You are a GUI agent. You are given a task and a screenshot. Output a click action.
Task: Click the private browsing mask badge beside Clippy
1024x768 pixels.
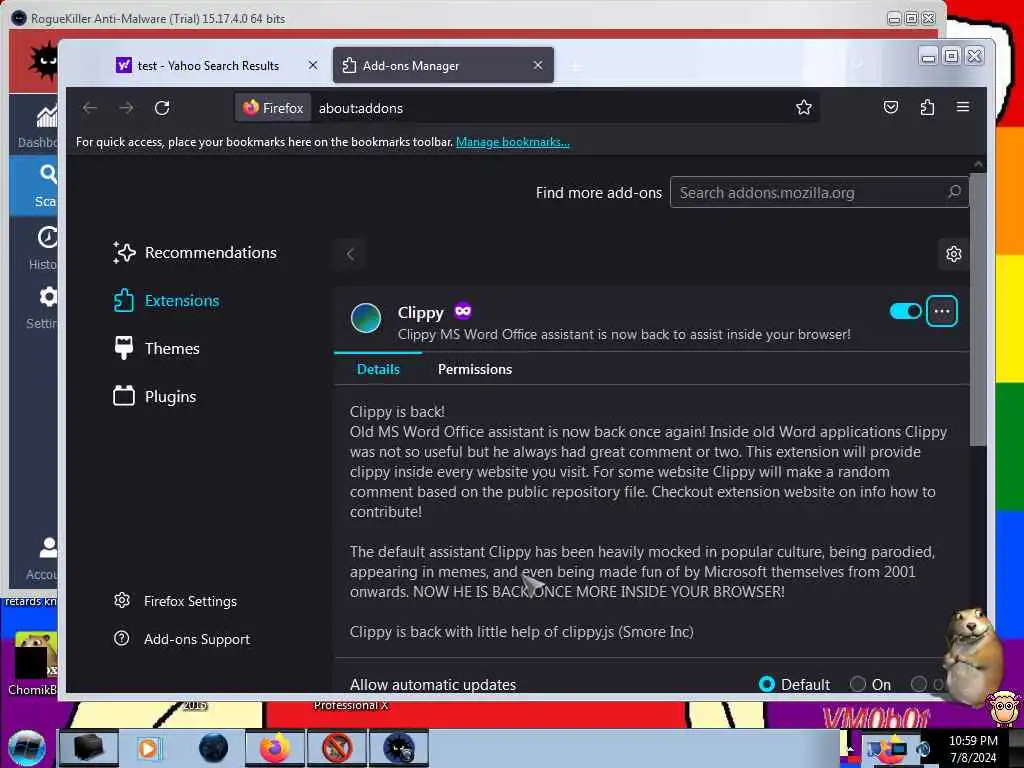click(463, 311)
